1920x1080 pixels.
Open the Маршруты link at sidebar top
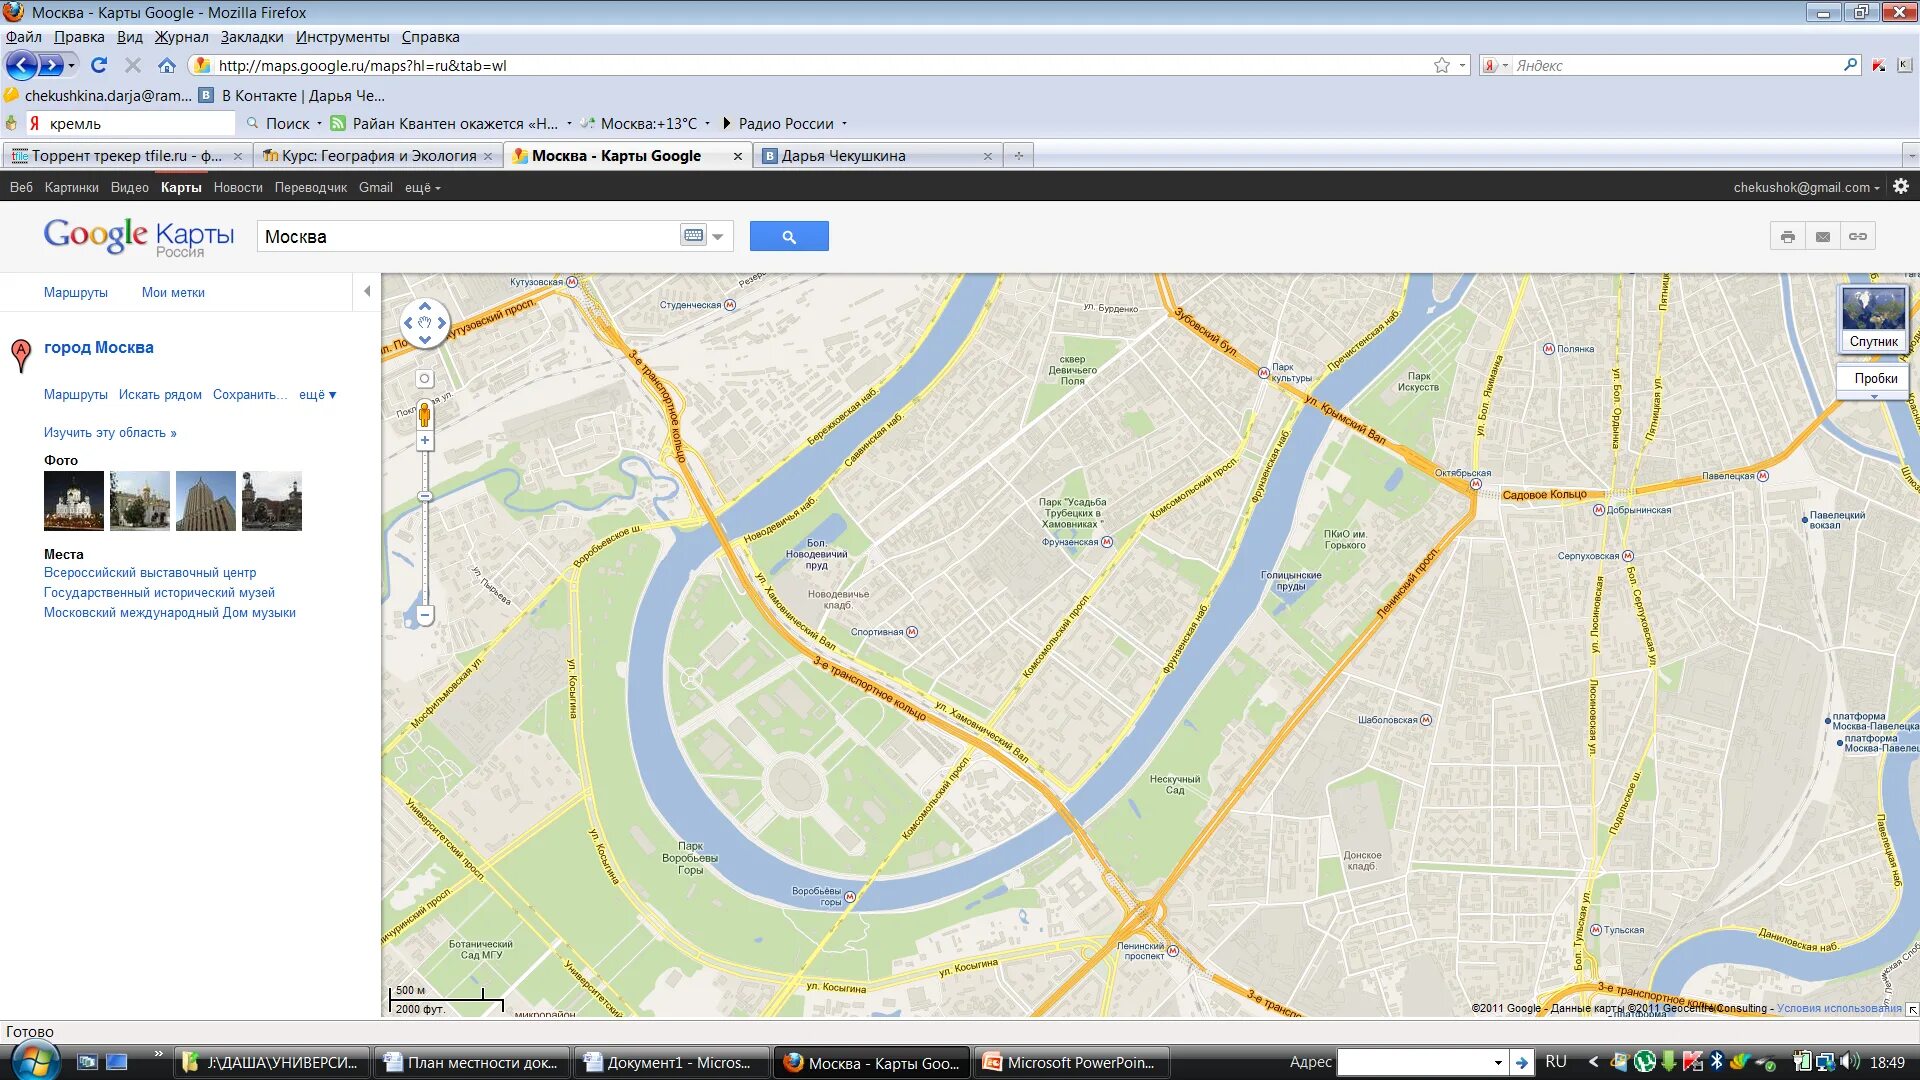pyautogui.click(x=75, y=293)
